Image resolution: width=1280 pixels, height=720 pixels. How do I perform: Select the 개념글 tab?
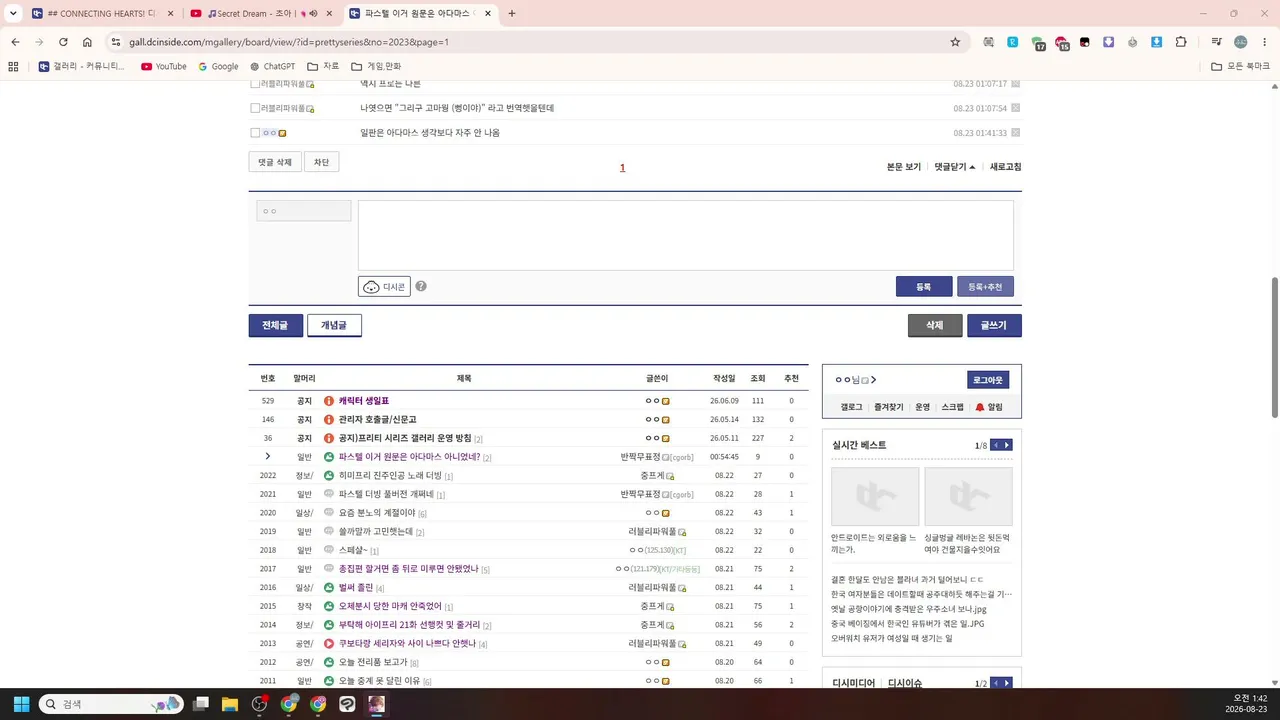(334, 325)
